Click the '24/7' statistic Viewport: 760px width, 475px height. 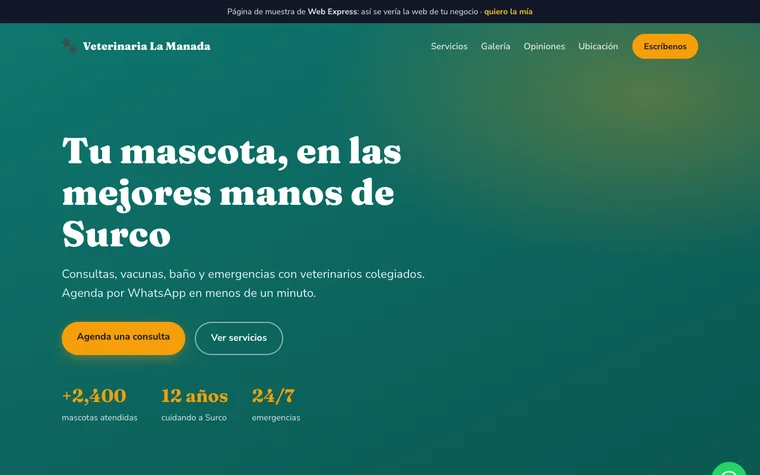pyautogui.click(x=273, y=396)
